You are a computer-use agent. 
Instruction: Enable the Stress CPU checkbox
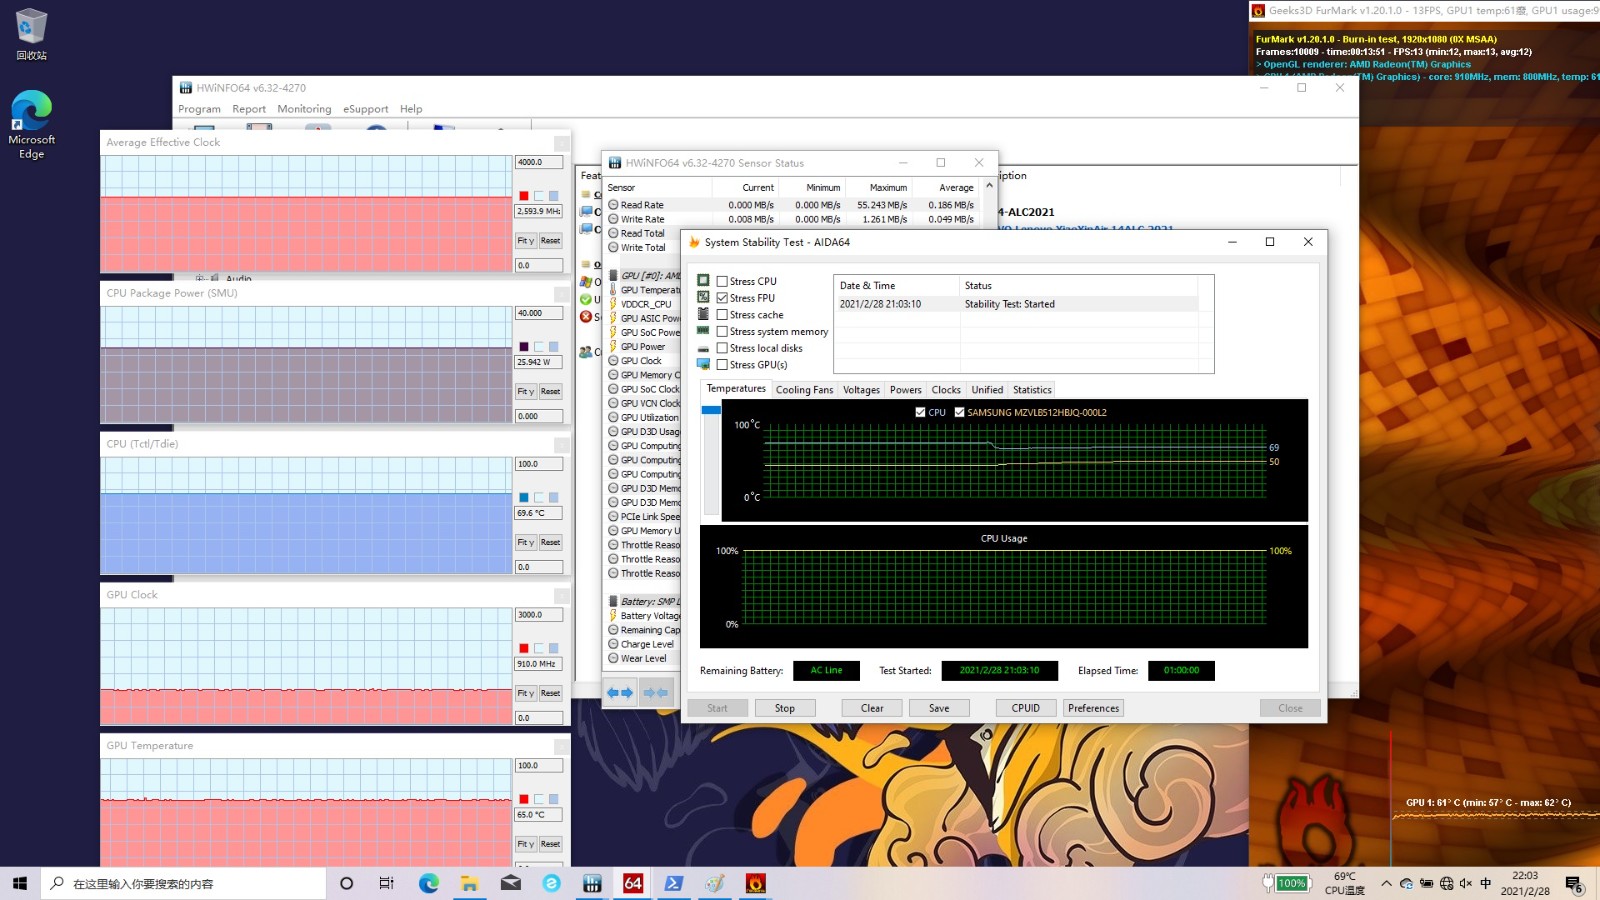tap(722, 282)
